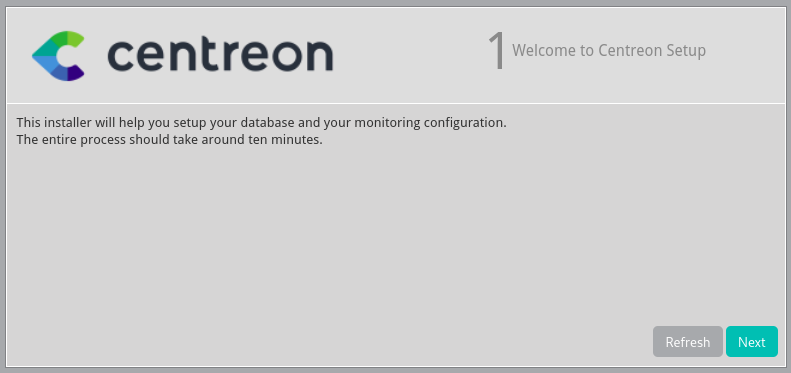
Task: Click the light blue segment of the logo
Action: (44, 64)
